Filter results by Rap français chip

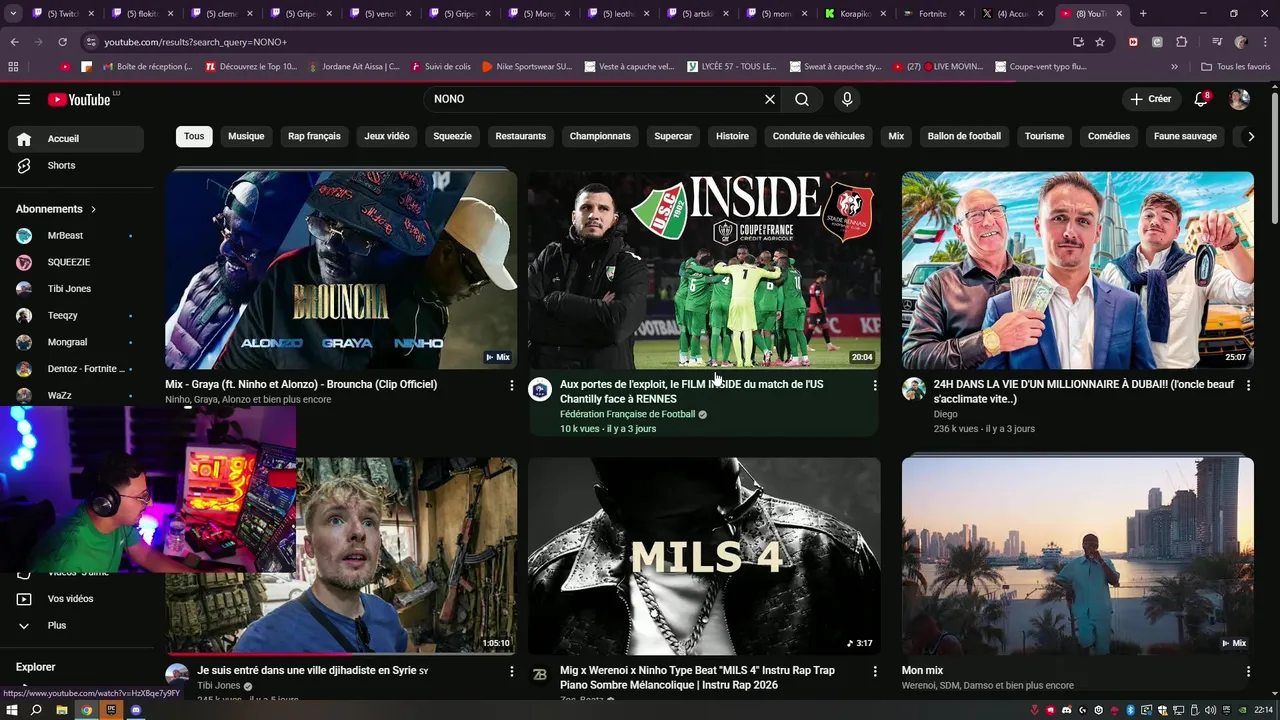314,136
